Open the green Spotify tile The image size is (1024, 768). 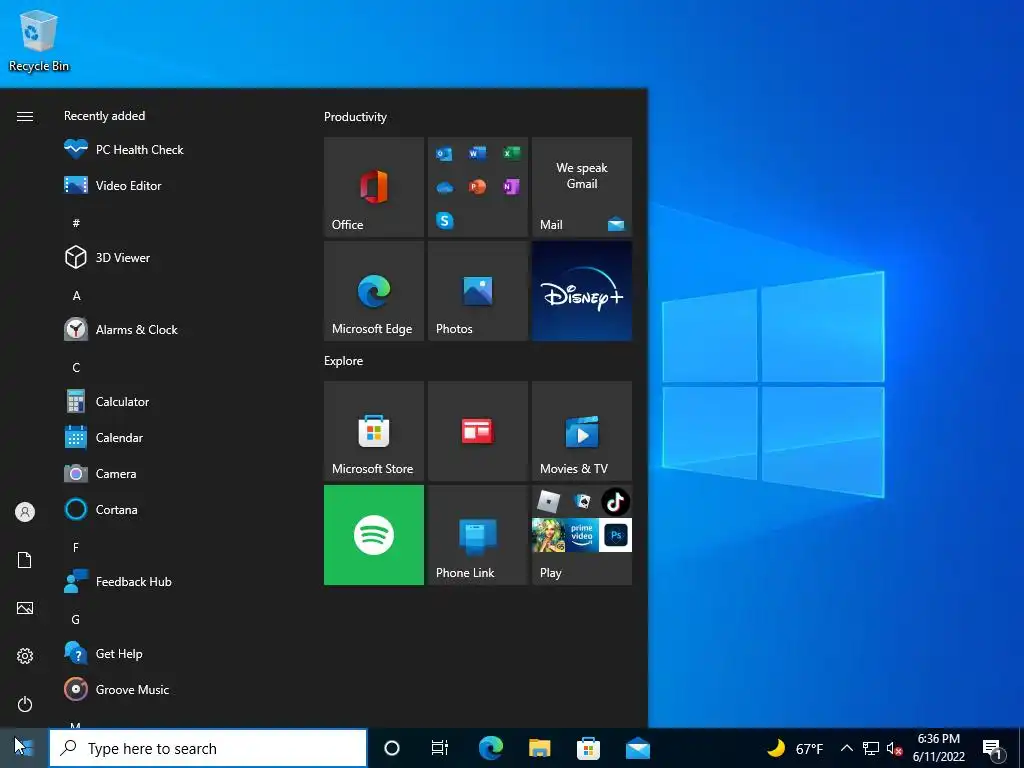pyautogui.click(x=374, y=535)
